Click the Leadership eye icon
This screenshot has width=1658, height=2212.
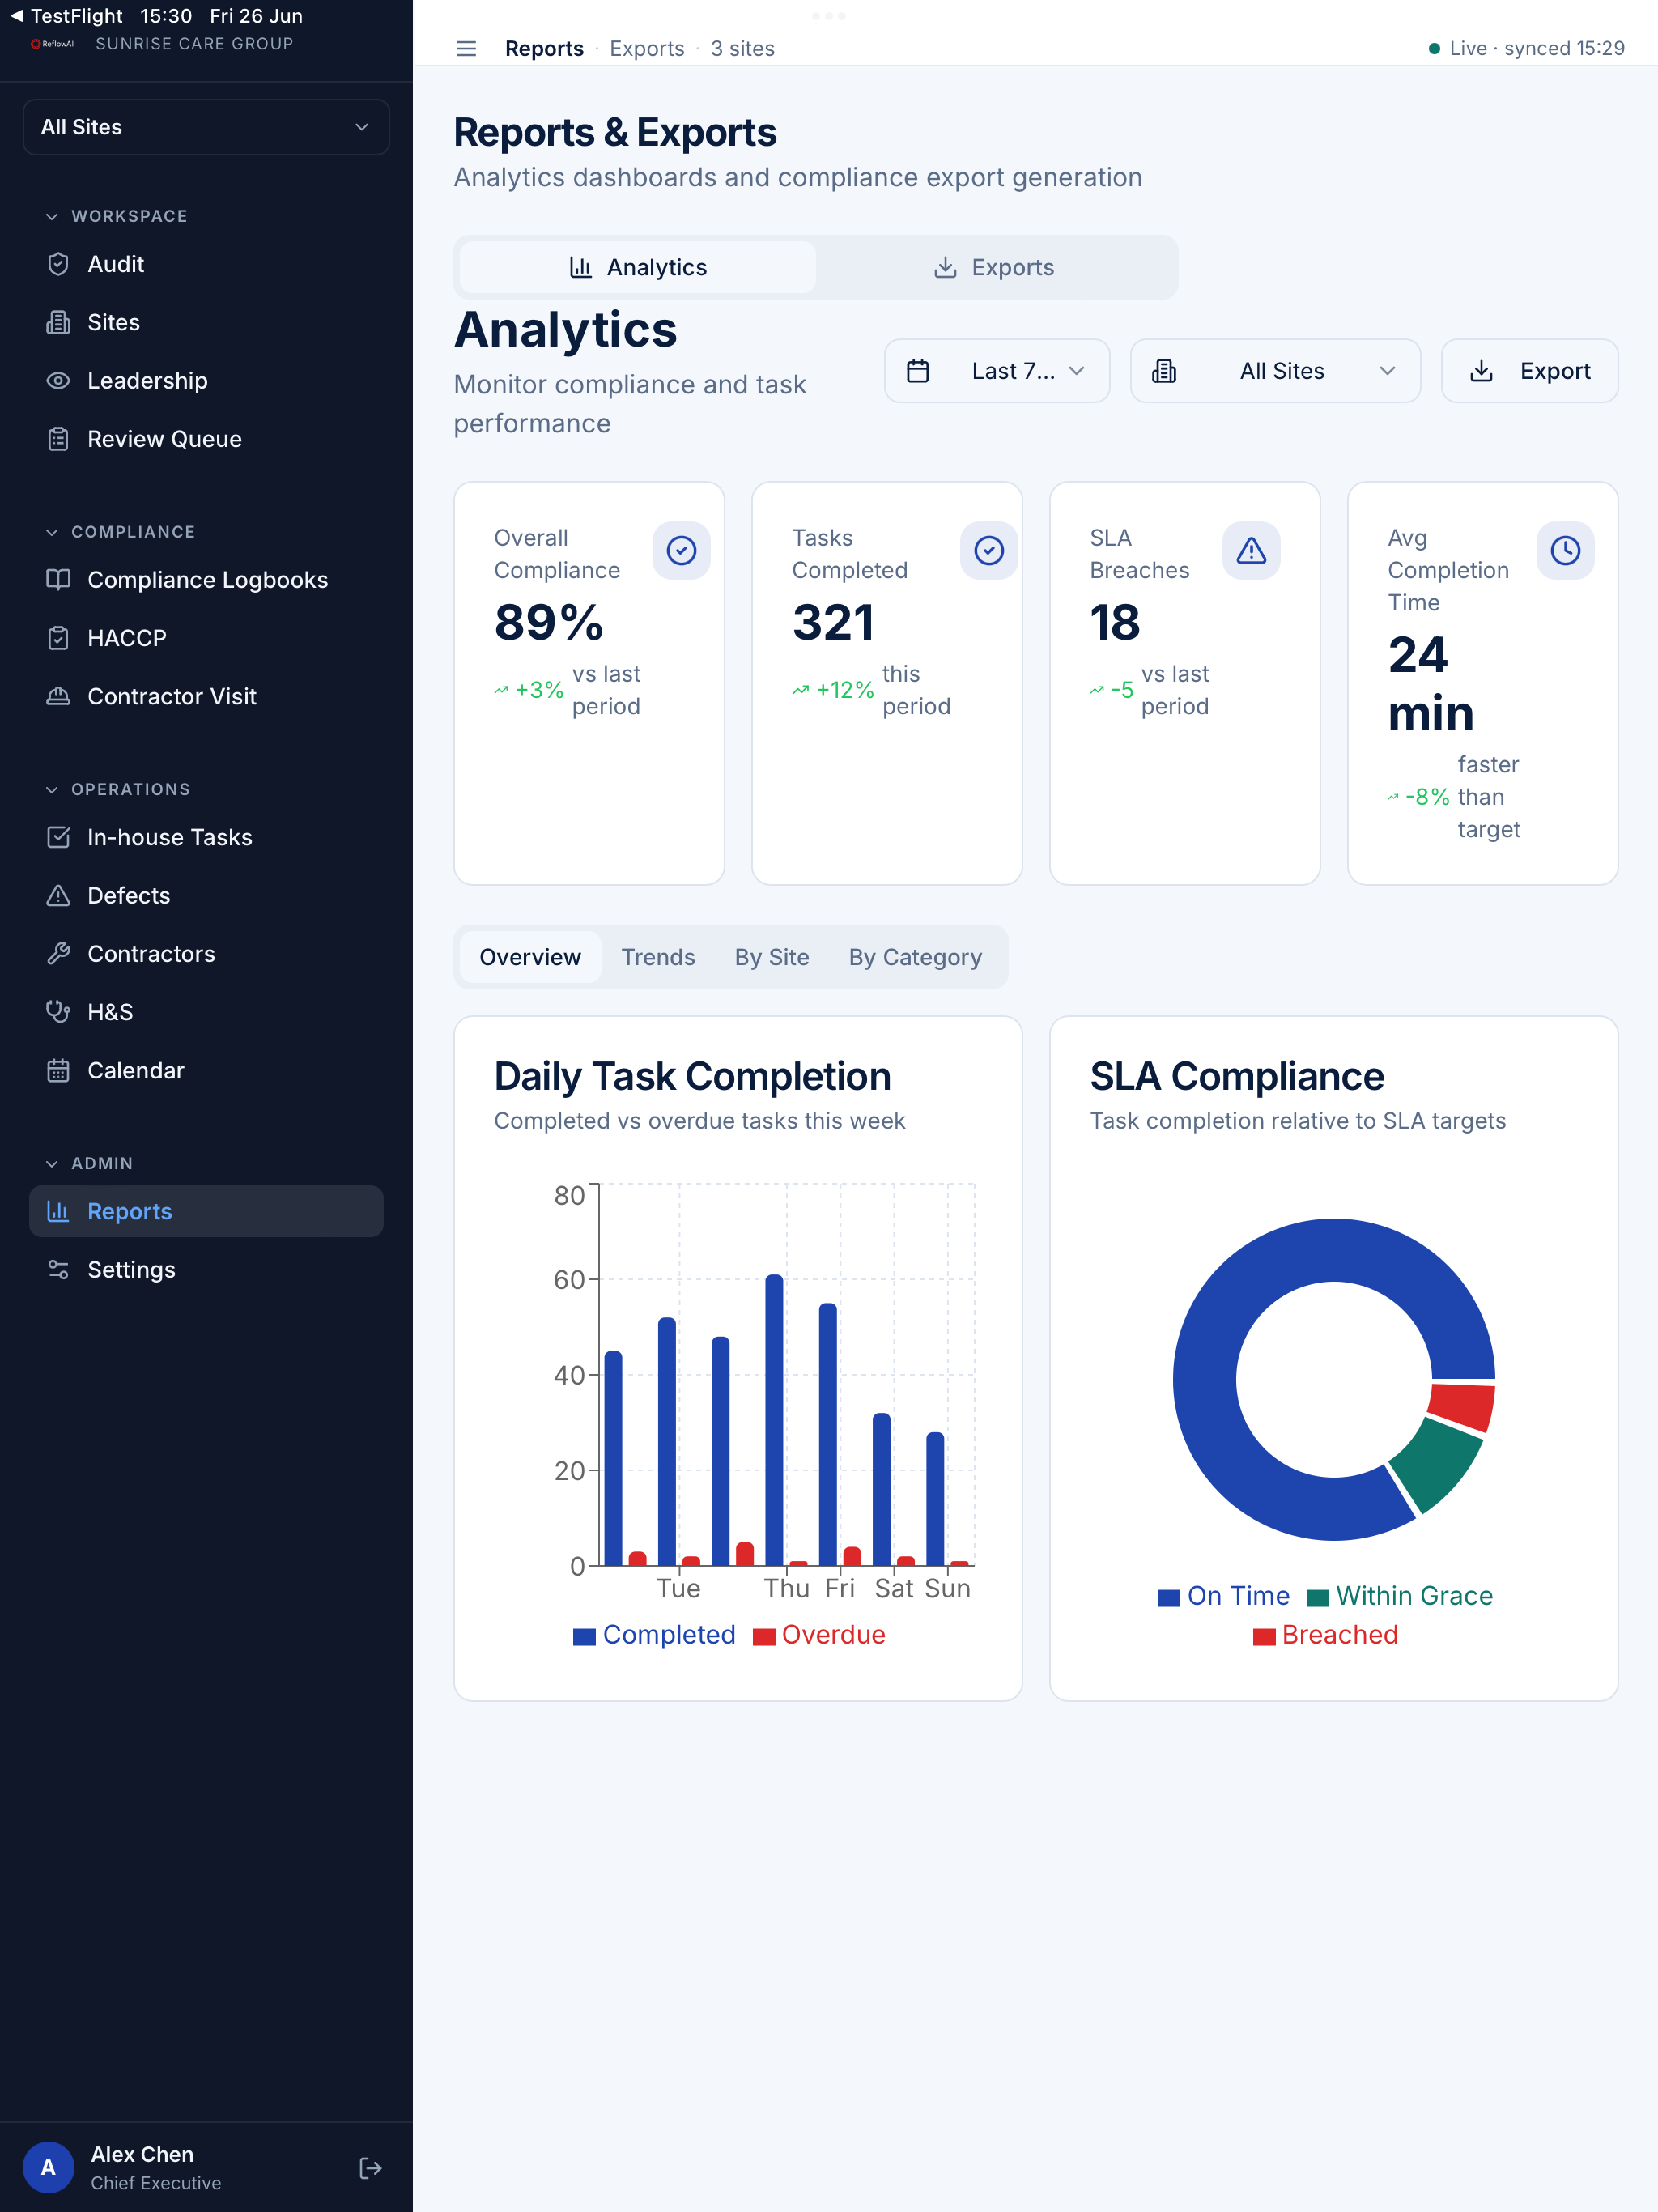[58, 381]
